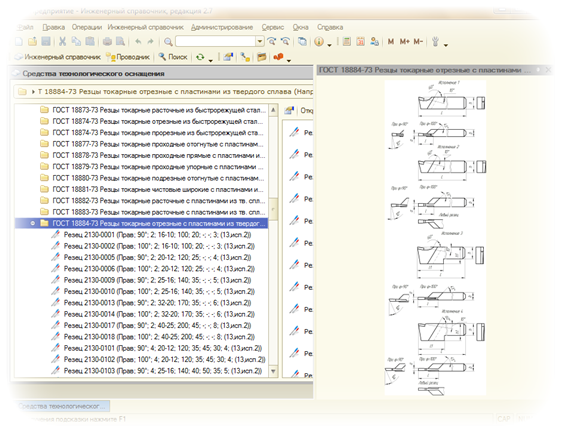The height and width of the screenshot is (432, 561).
Task: Click the edit form icon in second toolbar
Action: 228,57
